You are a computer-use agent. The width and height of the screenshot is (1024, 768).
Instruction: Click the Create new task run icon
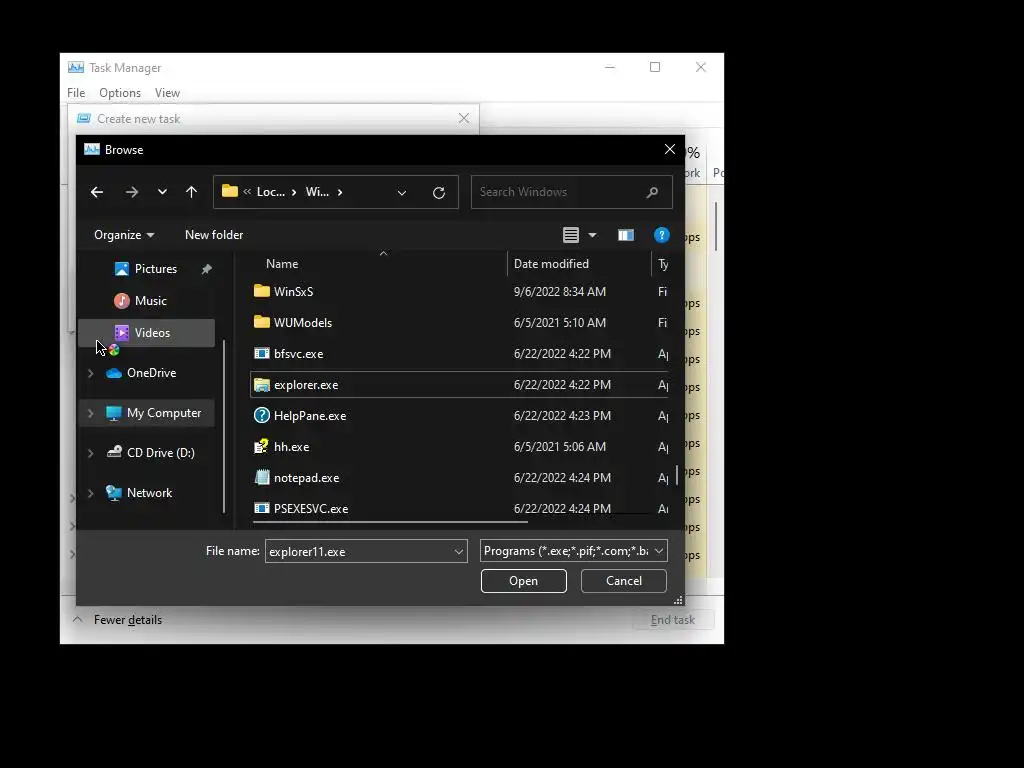coord(84,118)
